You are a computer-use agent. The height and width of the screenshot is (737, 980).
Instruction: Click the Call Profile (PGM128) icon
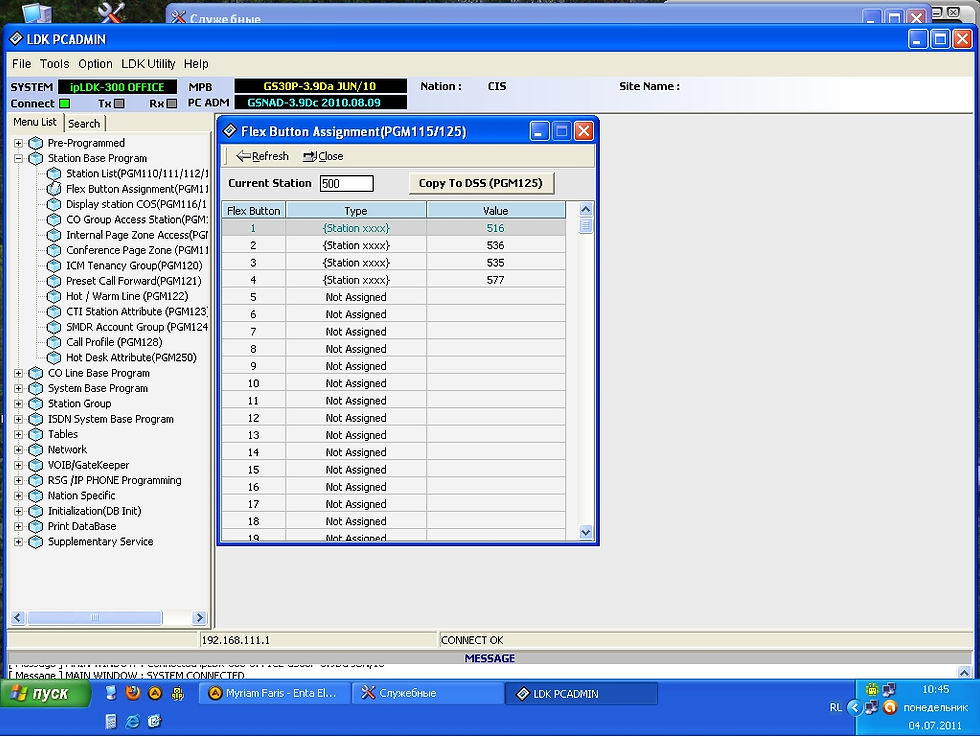pos(54,342)
